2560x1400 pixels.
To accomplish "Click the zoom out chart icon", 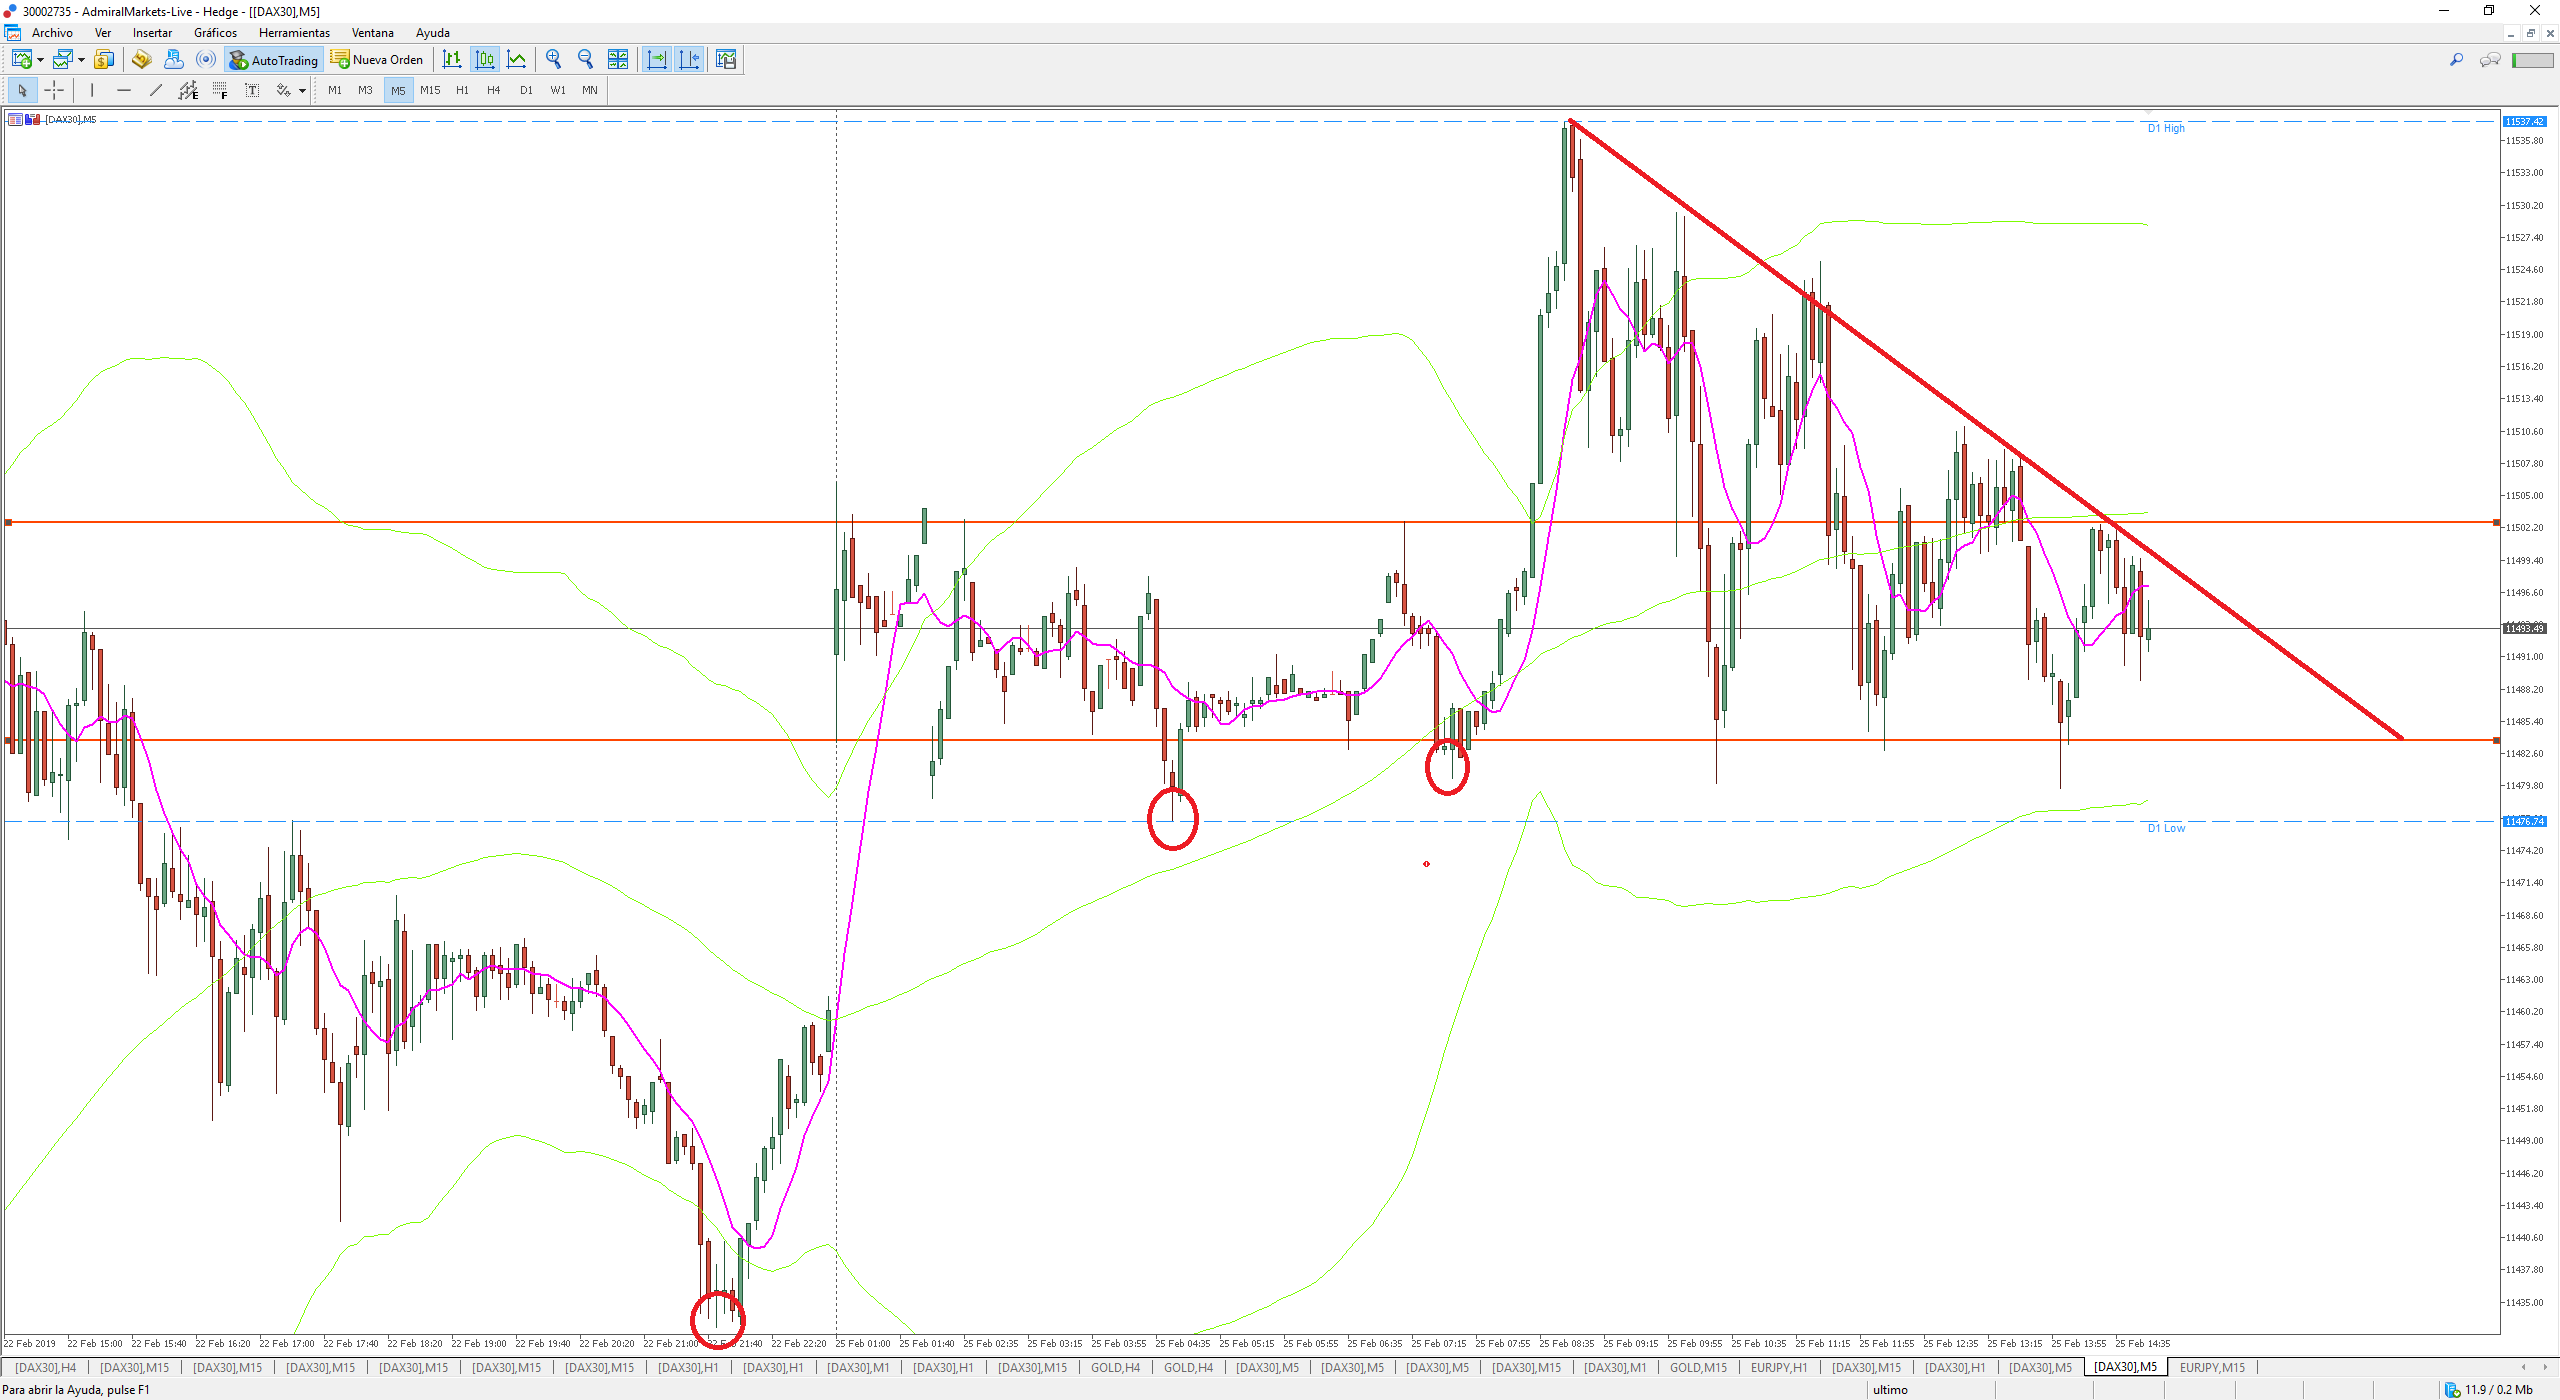I will (x=586, y=60).
